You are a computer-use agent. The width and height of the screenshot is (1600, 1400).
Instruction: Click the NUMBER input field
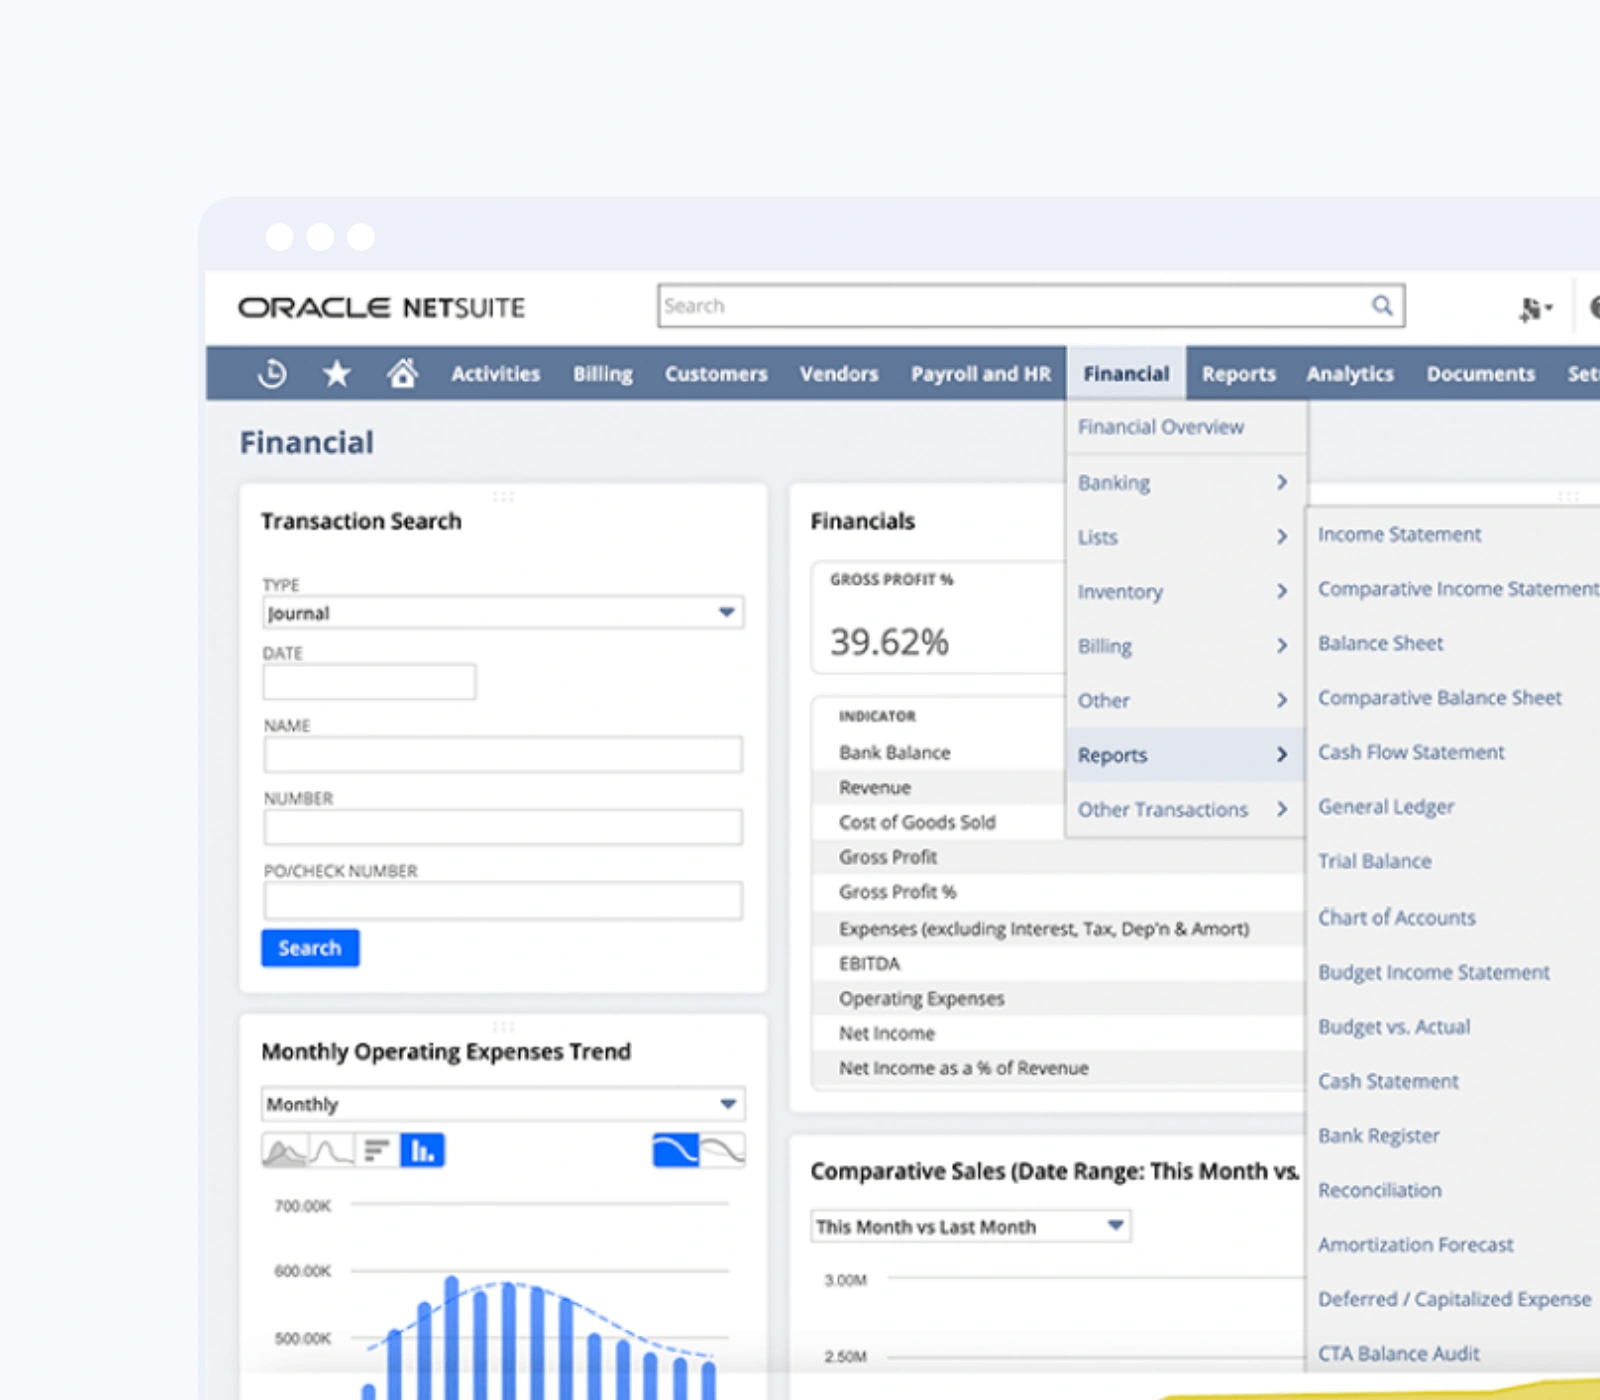503,827
